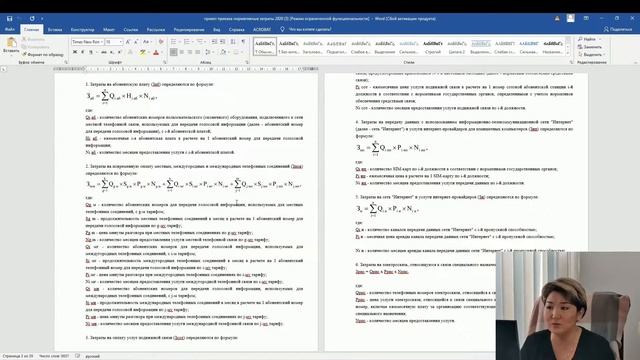This screenshot has width=640, height=360.
Task: Click word count in status bar
Action: click(x=54, y=356)
